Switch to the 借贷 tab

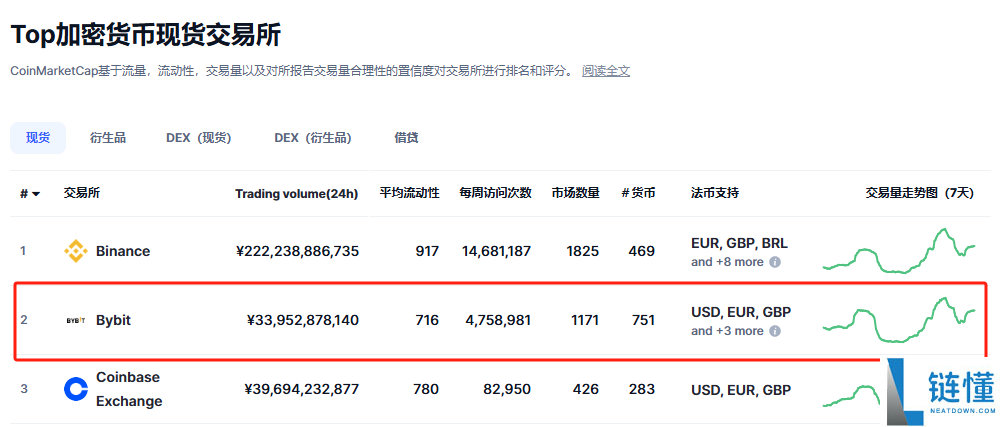pos(406,138)
